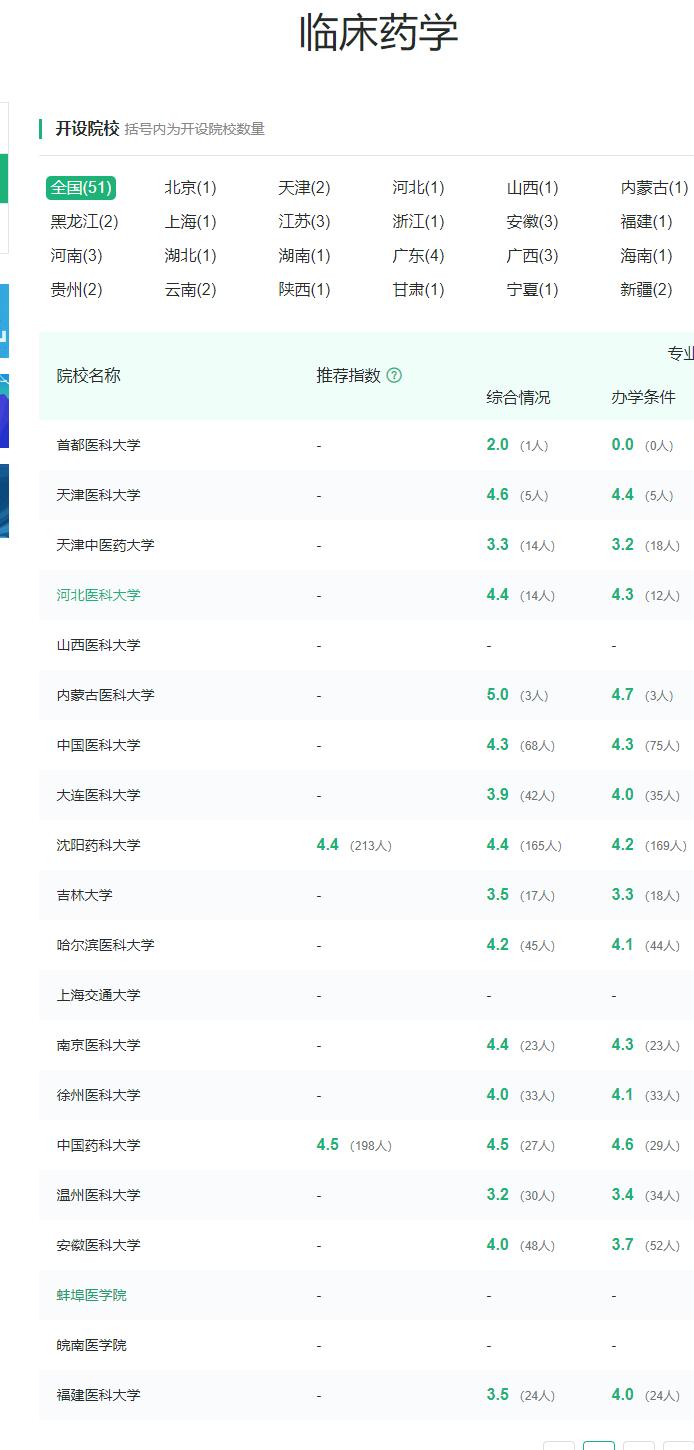Image resolution: width=694 pixels, height=1450 pixels.
Task: Show schools in 贵州(2)
Action: coord(76,290)
